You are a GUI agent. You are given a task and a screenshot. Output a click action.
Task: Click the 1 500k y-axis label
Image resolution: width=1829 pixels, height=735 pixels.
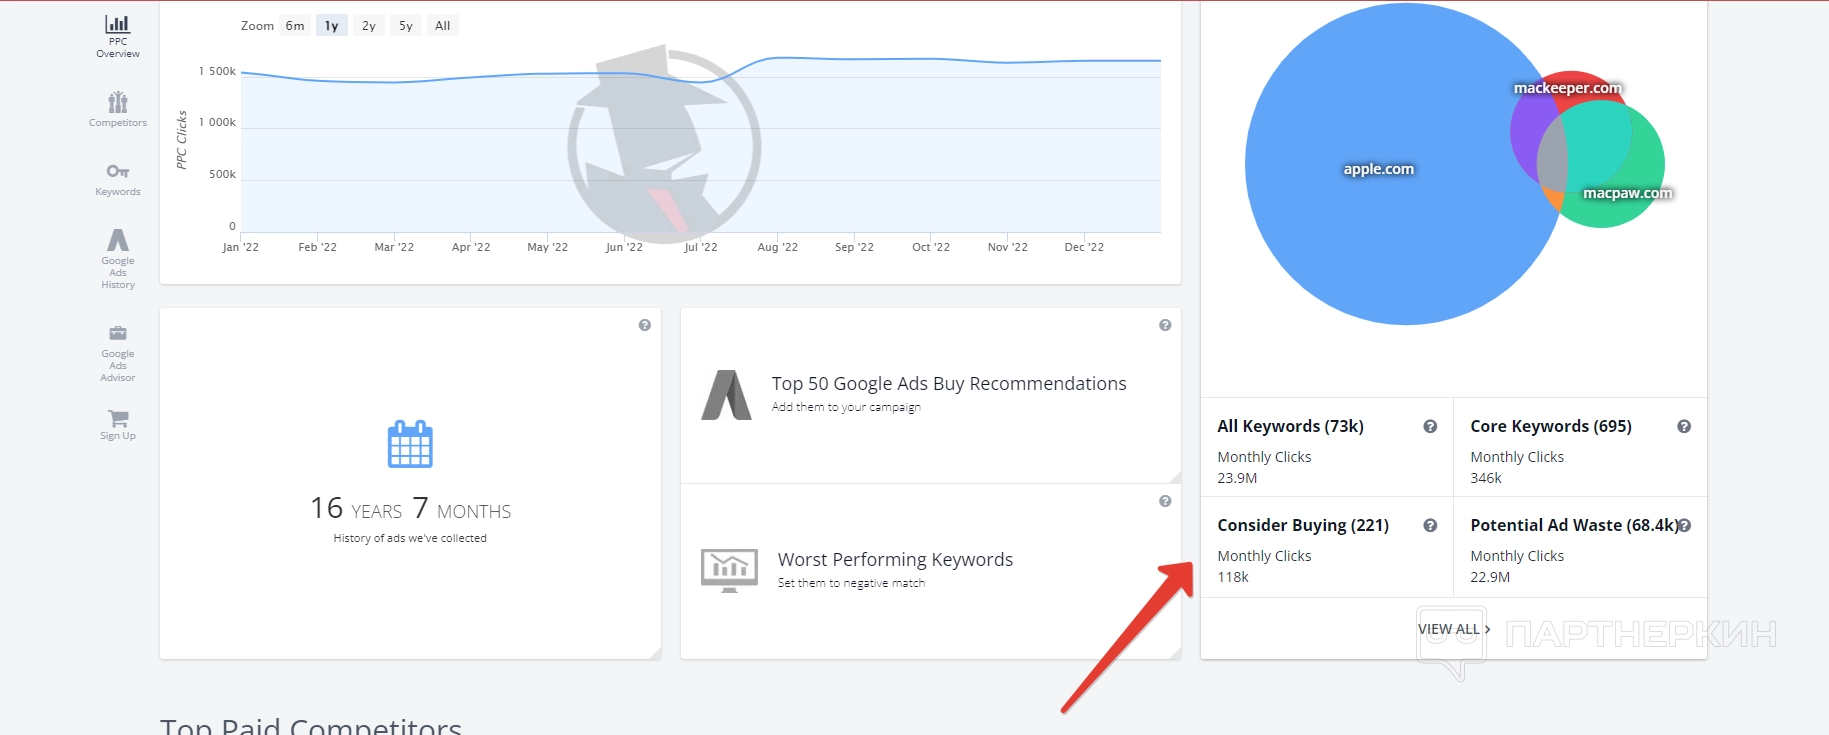(217, 71)
